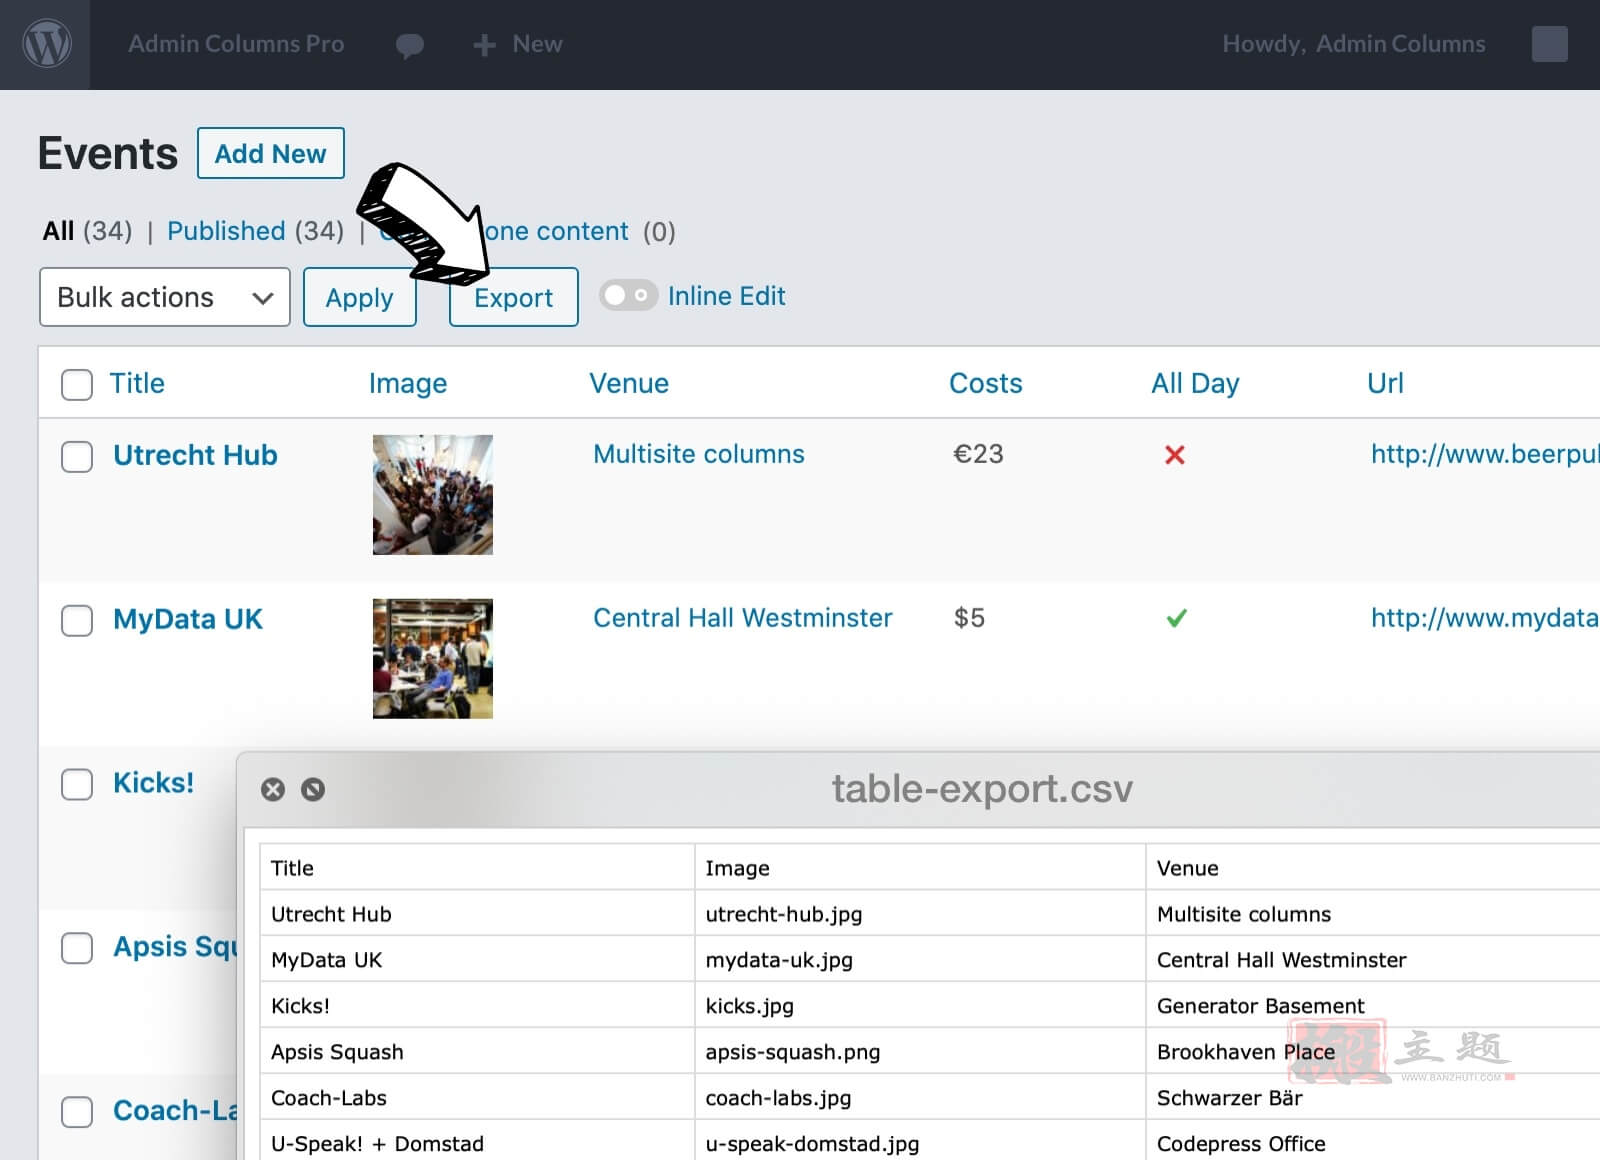The height and width of the screenshot is (1160, 1600).
Task: Sort table by Costs column
Action: [x=986, y=383]
